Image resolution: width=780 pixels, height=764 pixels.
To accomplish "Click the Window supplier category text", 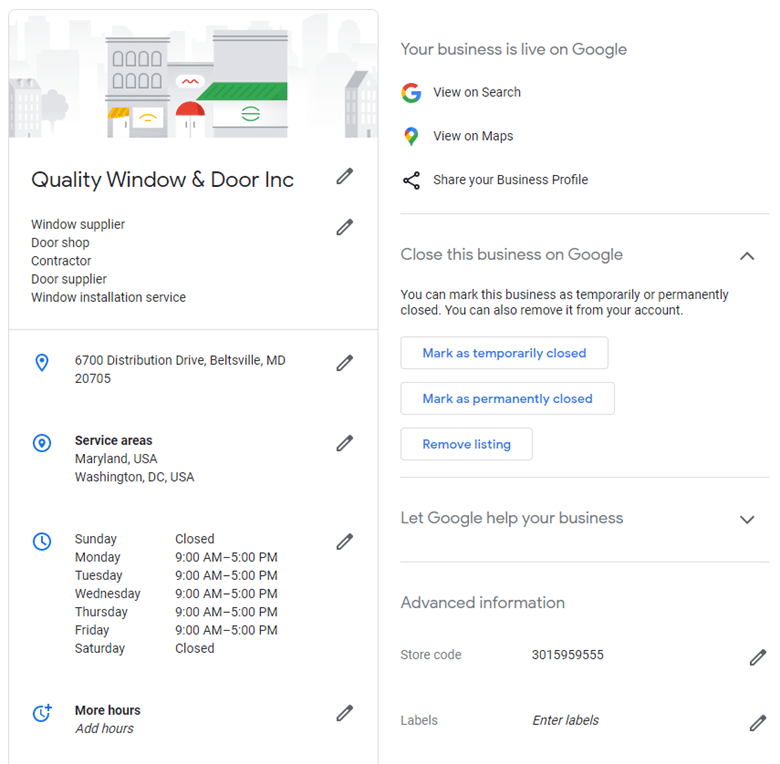I will click(x=78, y=224).
